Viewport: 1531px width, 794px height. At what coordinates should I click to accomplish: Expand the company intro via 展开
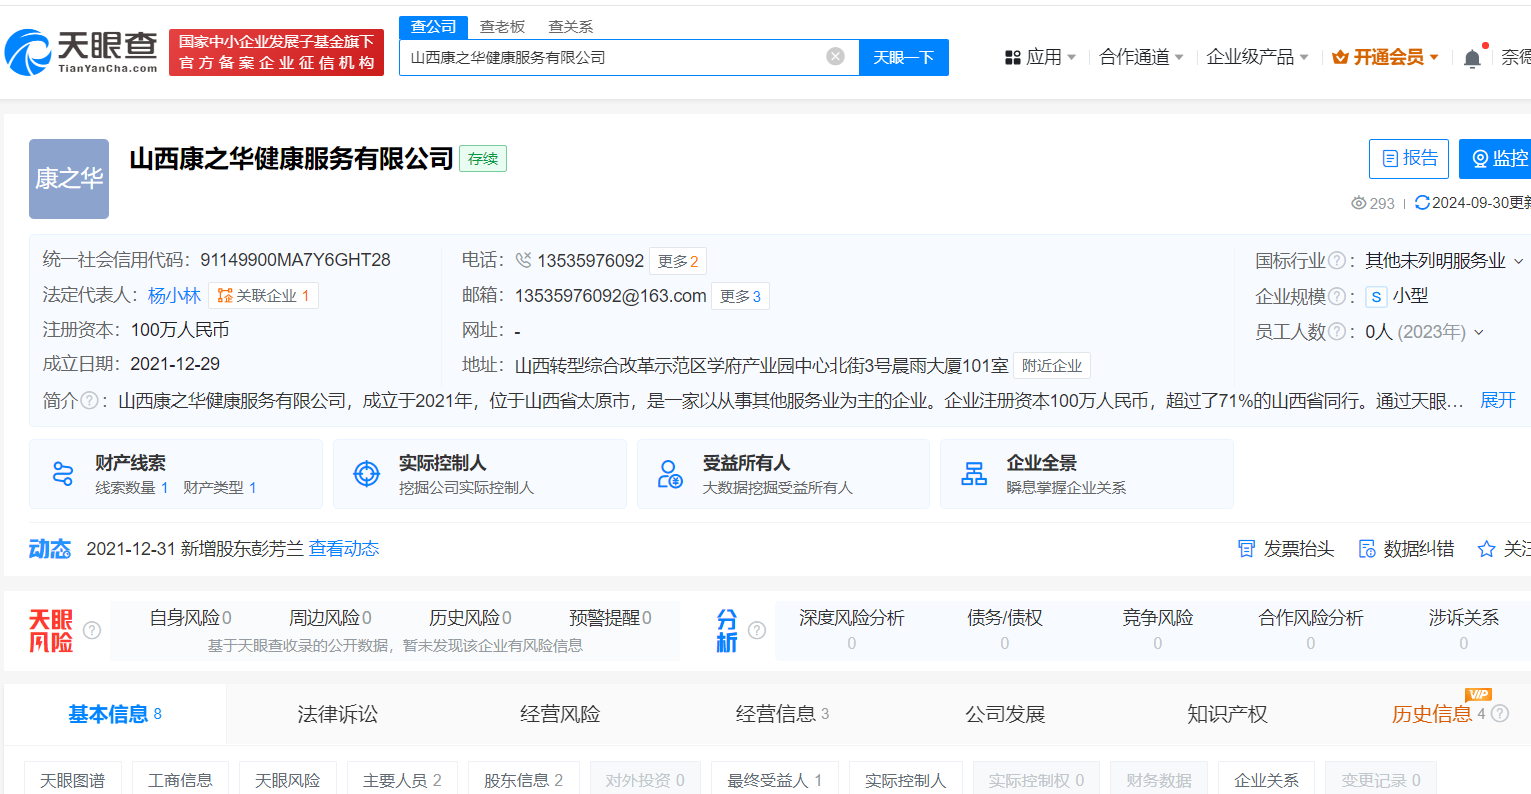click(1498, 401)
